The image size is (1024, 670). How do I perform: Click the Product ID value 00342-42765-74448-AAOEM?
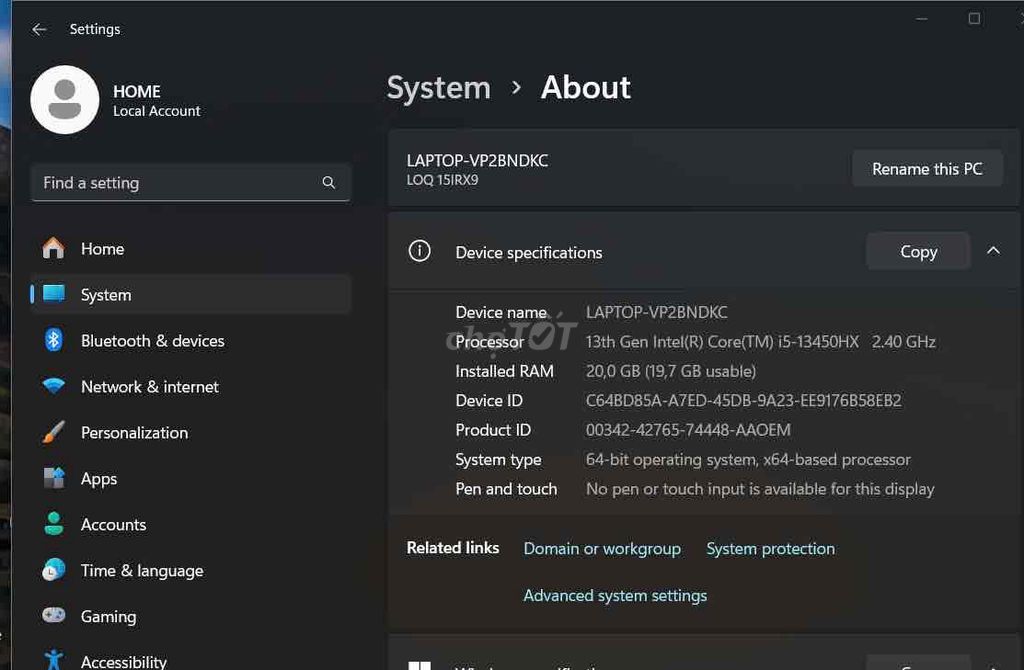[x=688, y=430]
